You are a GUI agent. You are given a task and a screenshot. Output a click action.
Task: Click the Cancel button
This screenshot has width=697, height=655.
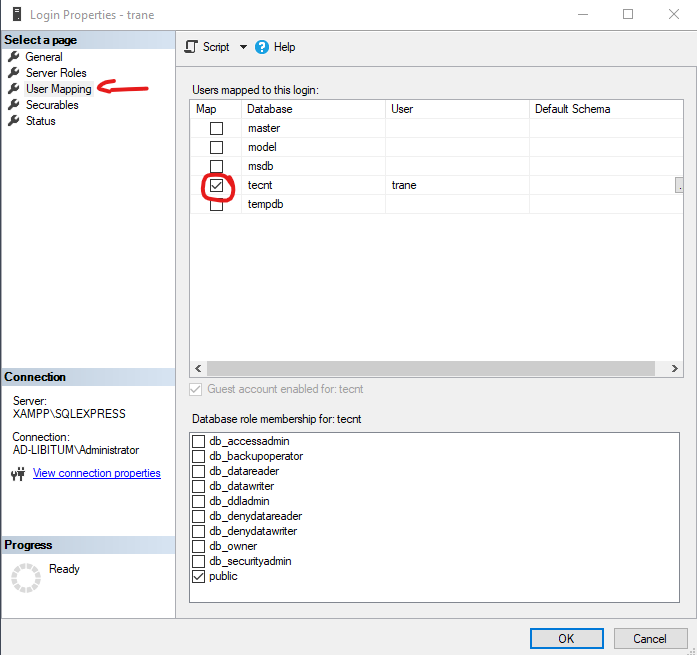point(649,638)
